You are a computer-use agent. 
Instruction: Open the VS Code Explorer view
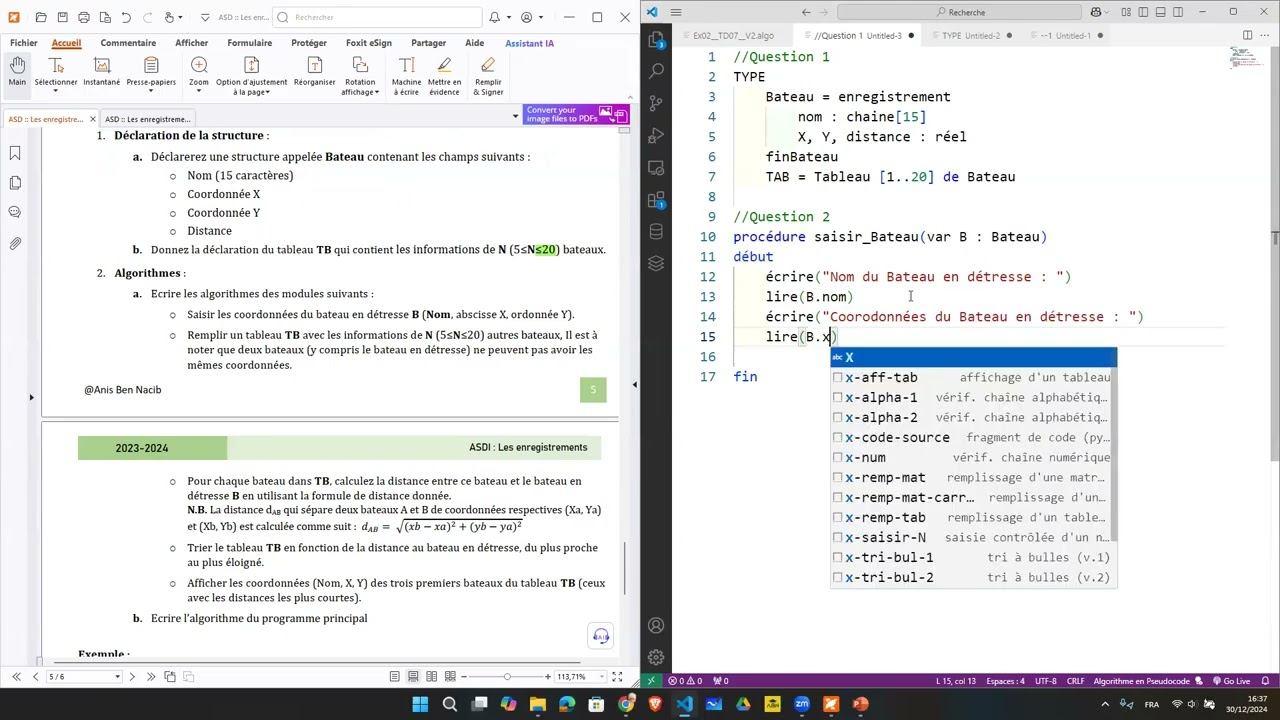pos(656,40)
